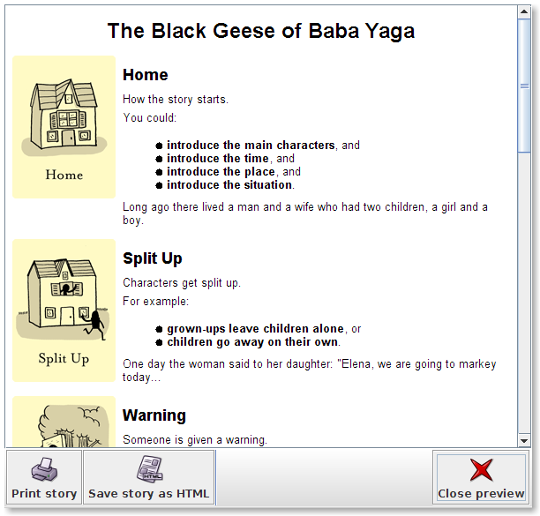Image resolution: width=540 pixels, height=516 pixels.
Task: Click the Home section heading
Action: (145, 75)
